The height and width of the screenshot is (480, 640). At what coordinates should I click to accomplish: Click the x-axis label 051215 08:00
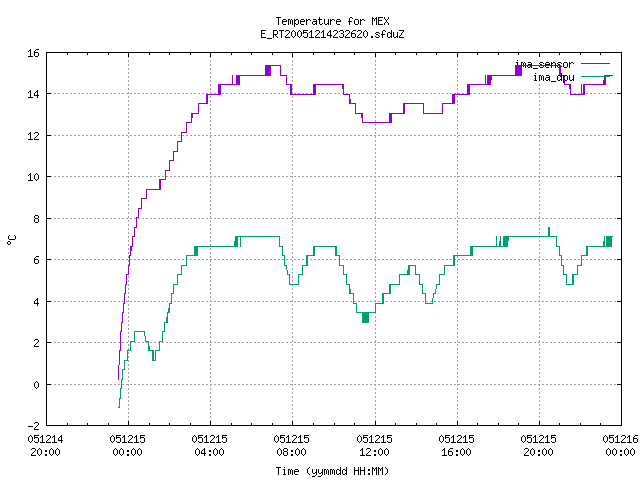click(x=291, y=445)
